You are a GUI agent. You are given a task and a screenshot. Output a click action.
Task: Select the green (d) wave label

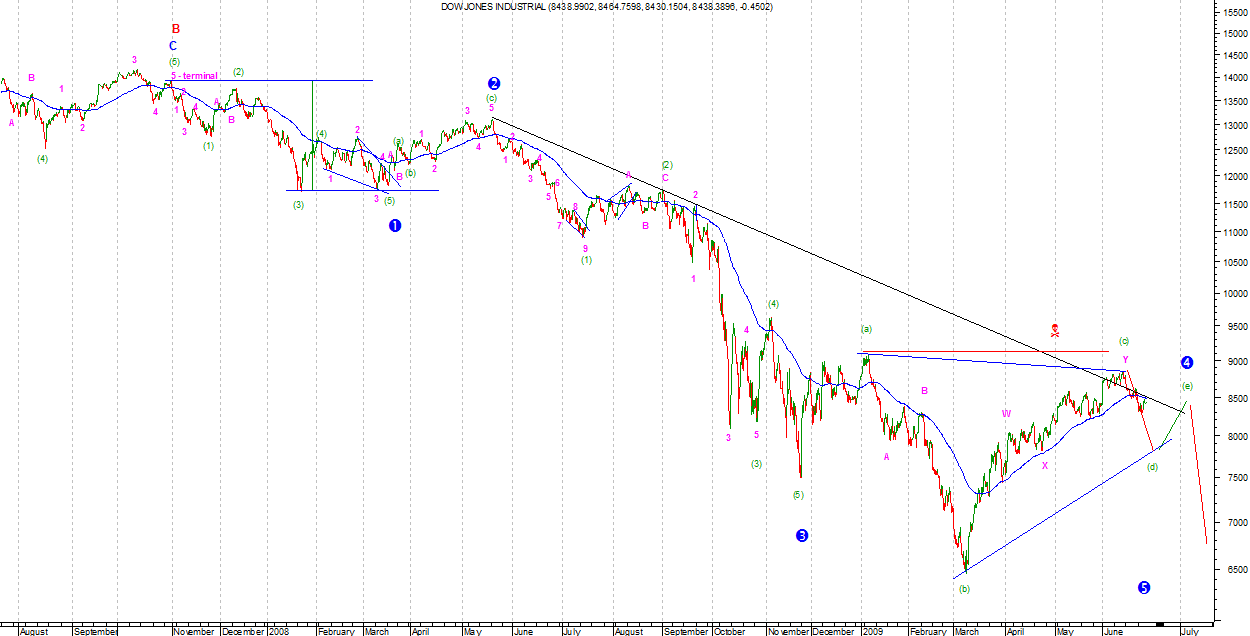tap(1152, 467)
